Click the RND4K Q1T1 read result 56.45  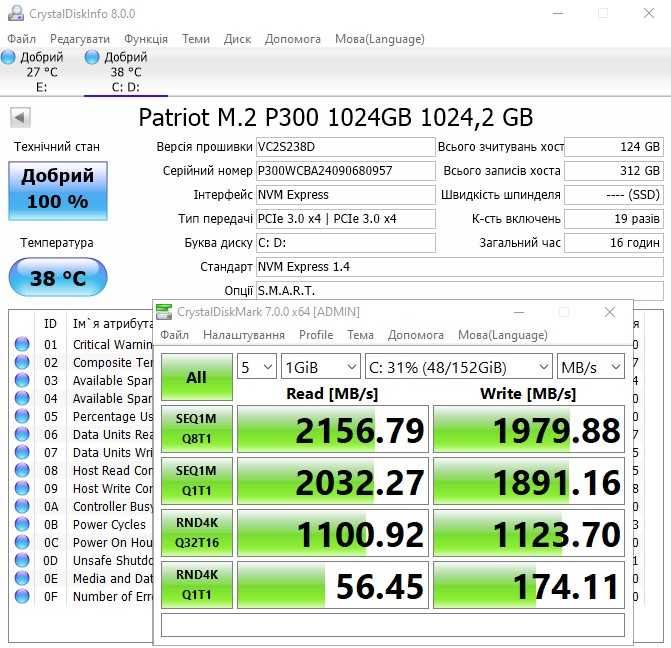[x=333, y=585]
